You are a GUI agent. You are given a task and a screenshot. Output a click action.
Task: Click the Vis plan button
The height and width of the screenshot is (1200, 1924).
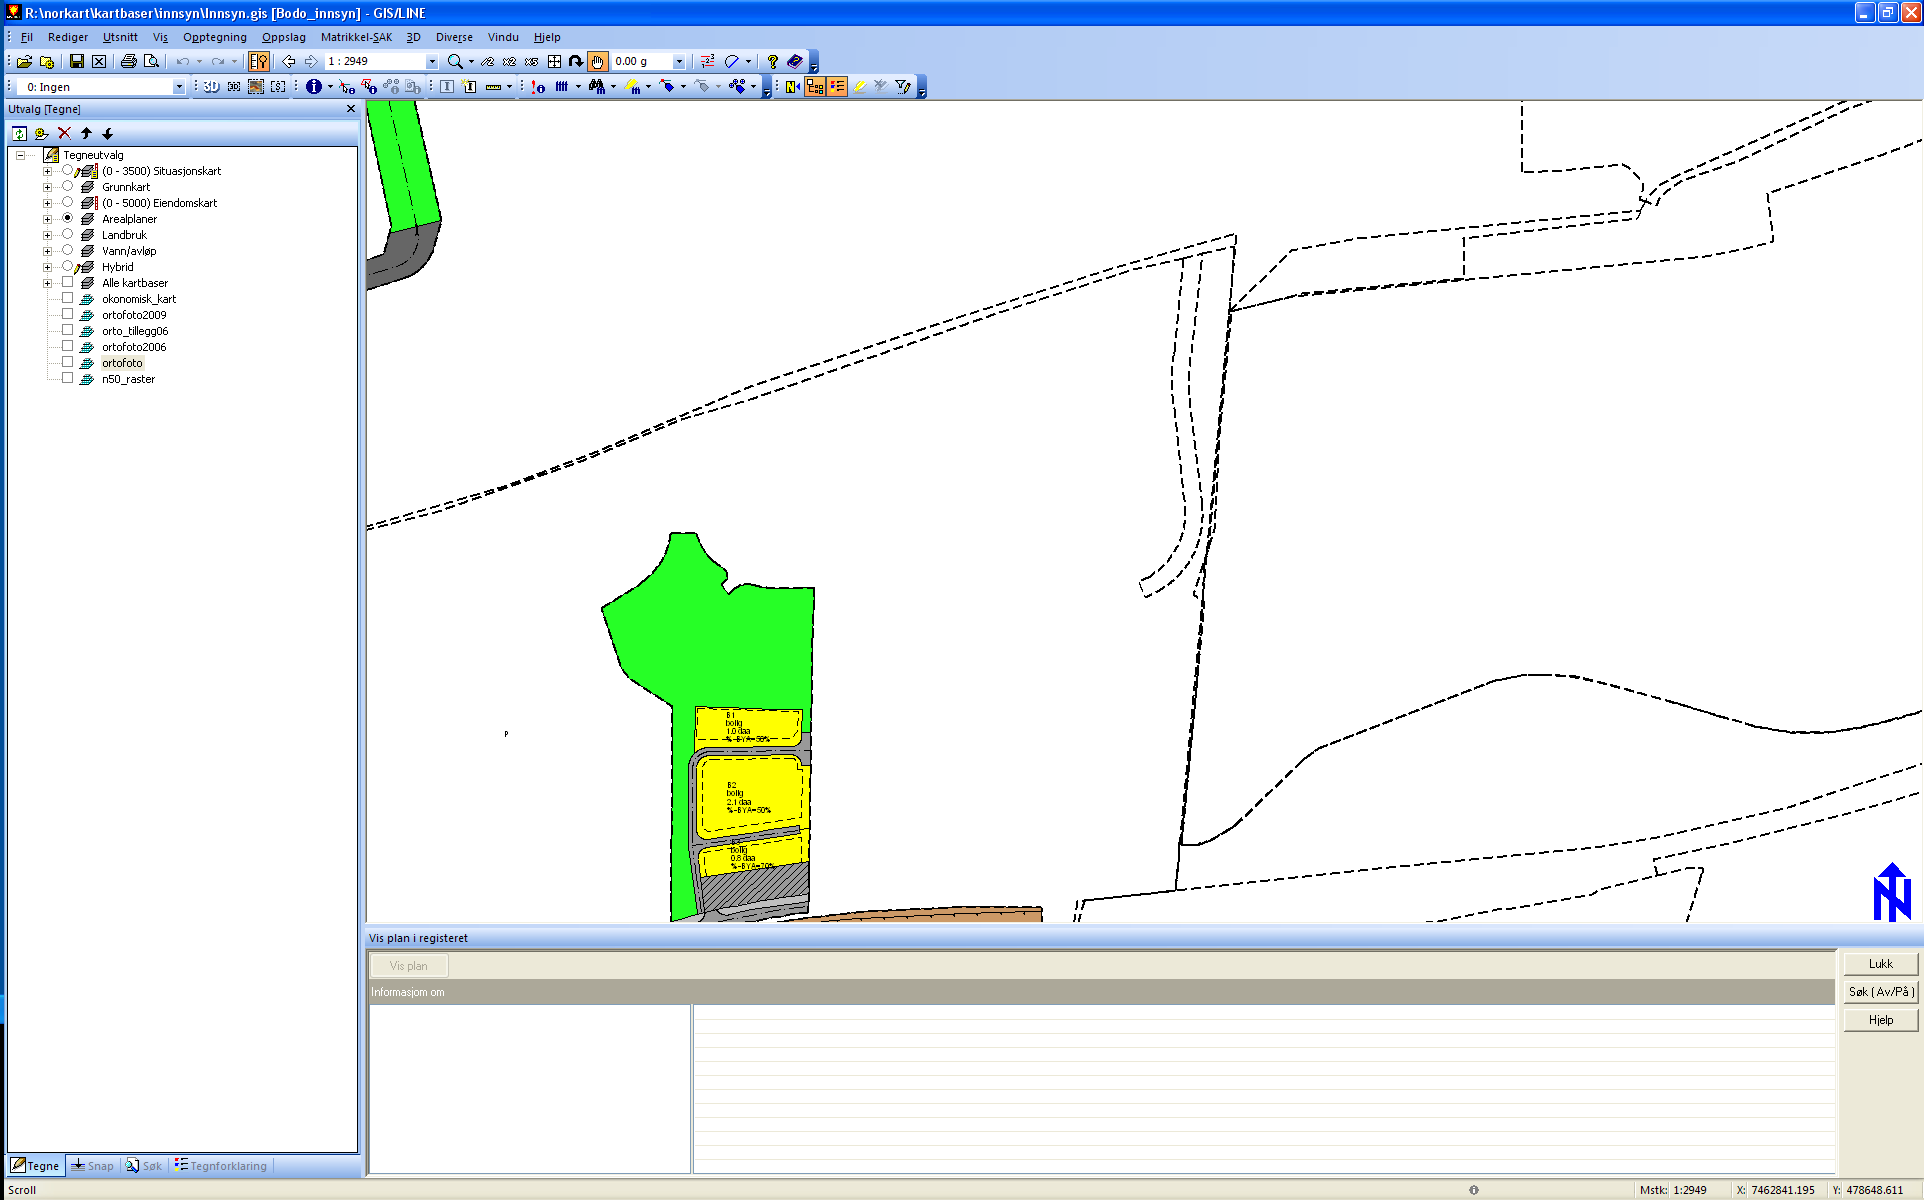coord(408,966)
